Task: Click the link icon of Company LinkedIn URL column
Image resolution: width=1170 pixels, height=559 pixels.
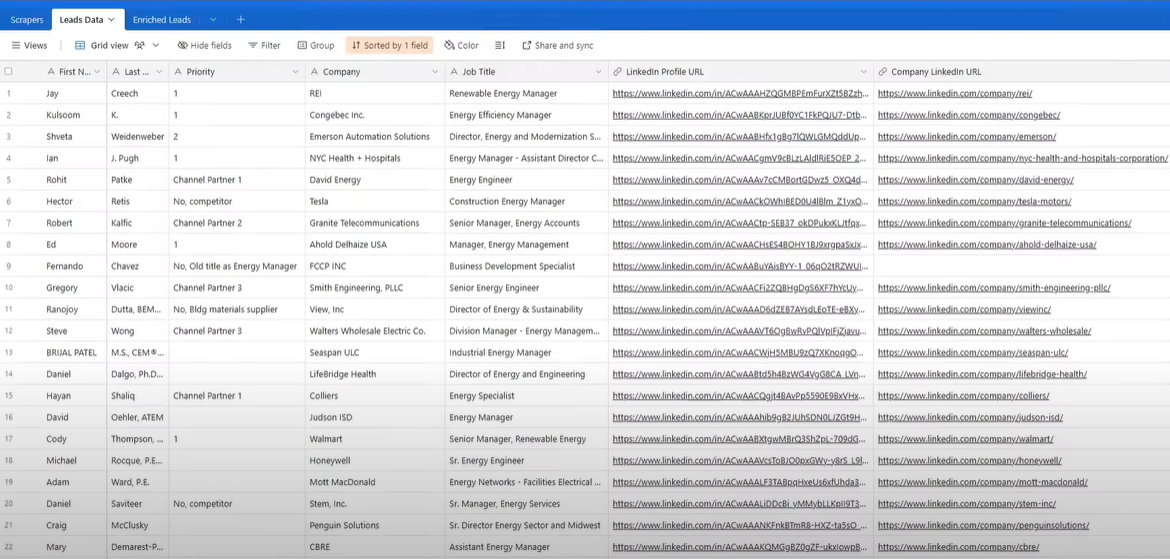Action: pos(883,72)
